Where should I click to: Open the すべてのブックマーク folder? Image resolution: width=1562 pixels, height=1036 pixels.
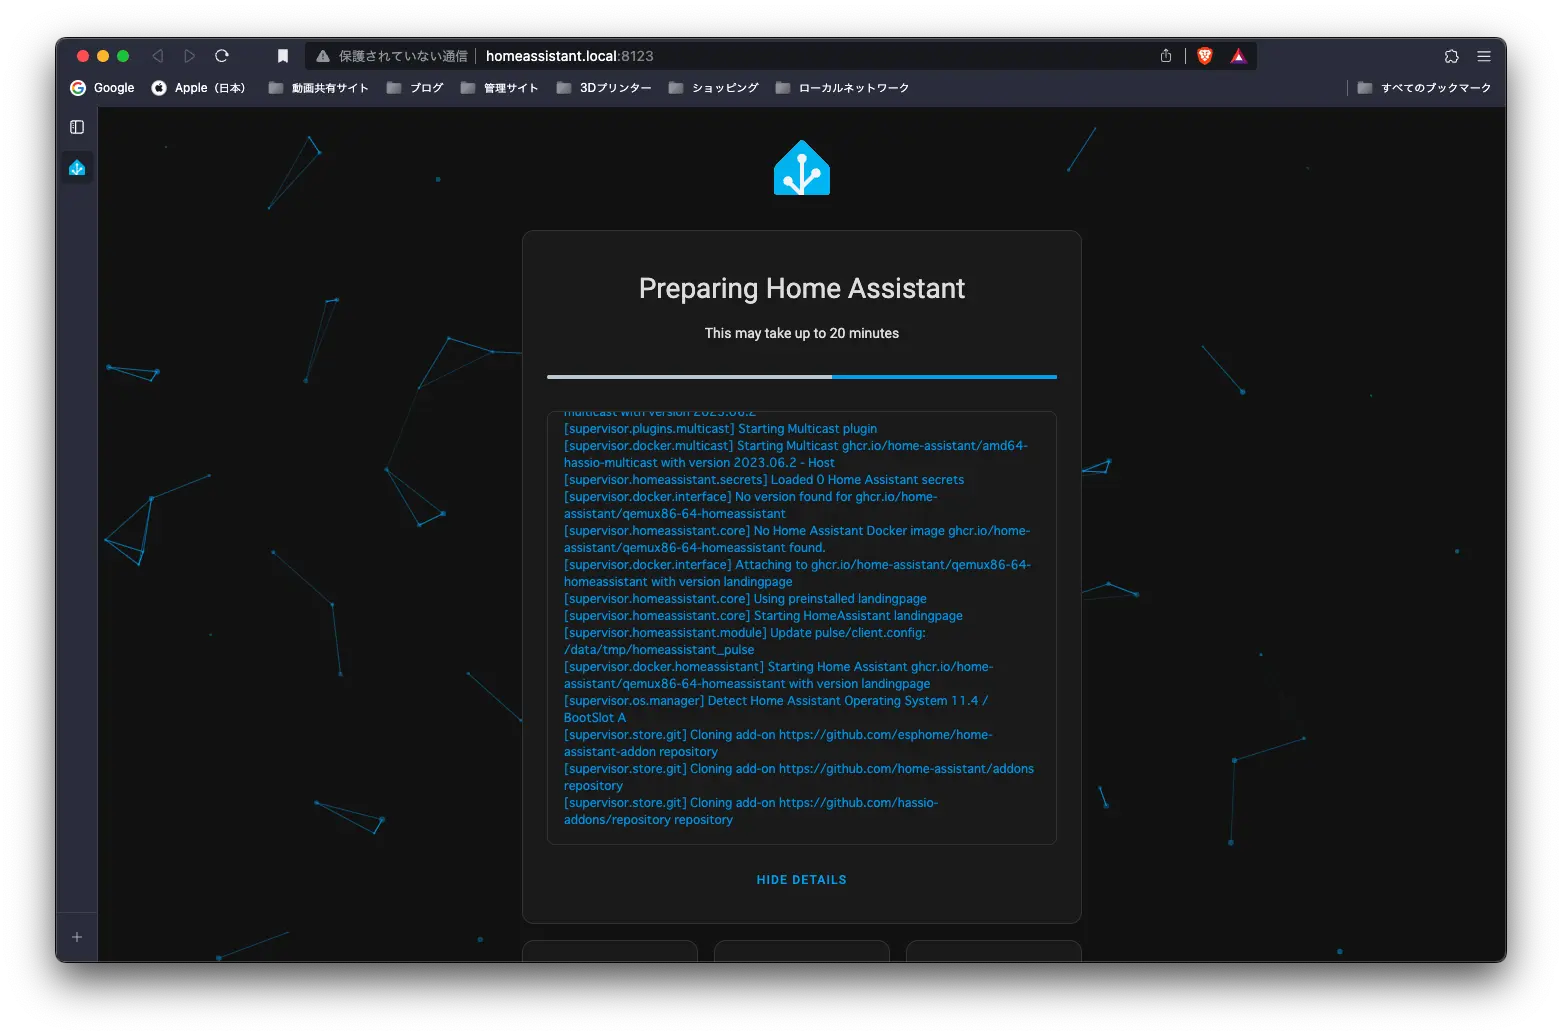(x=1424, y=88)
